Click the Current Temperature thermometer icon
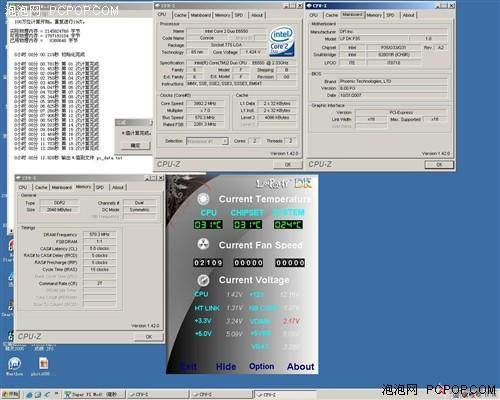 [x=203, y=199]
